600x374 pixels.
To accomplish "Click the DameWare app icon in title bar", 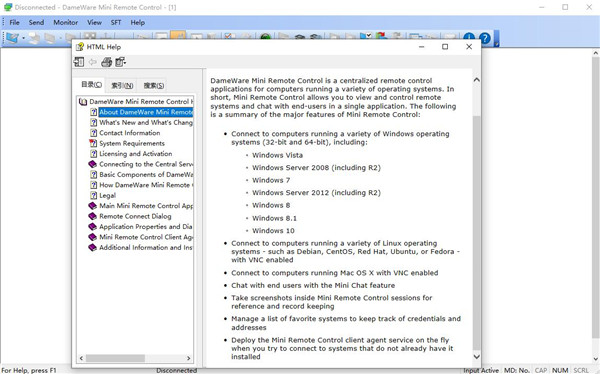I will coord(7,7).
